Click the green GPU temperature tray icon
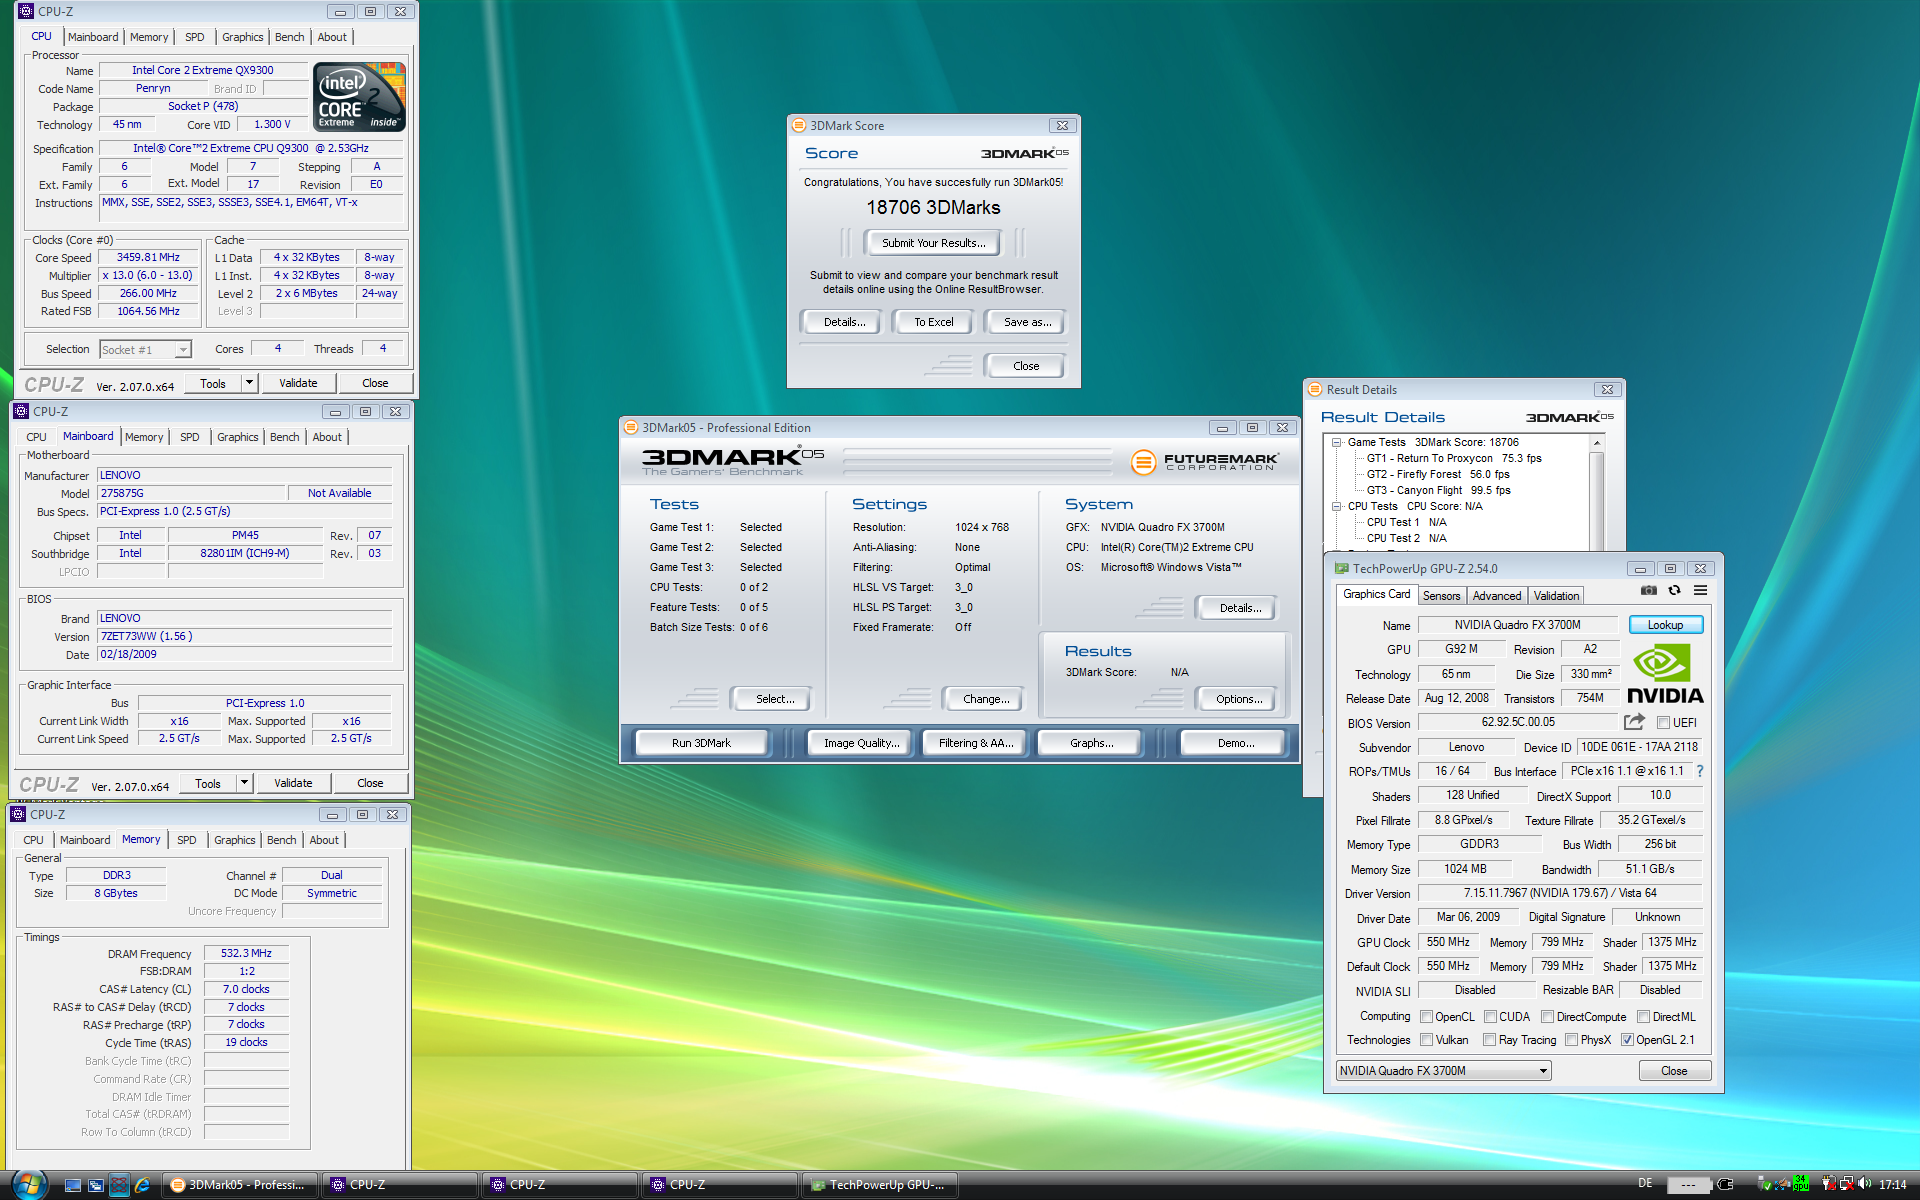 coord(1801,1183)
